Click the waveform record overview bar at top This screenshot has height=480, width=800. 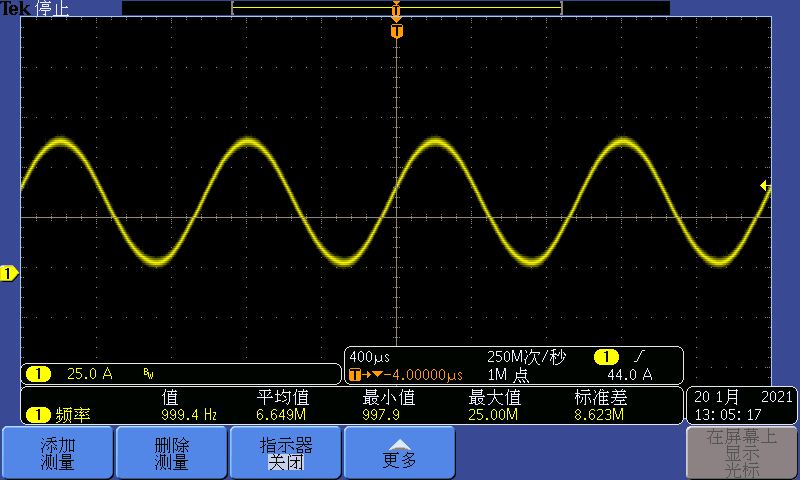point(396,8)
